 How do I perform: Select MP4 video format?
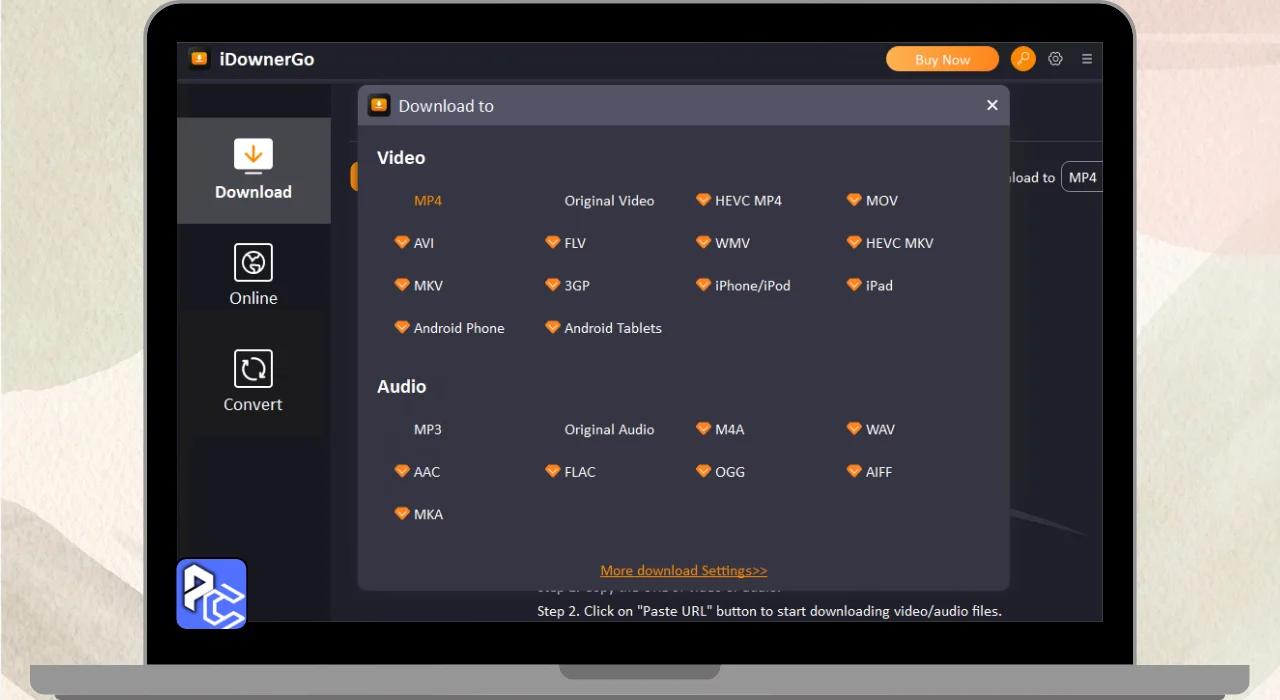[x=428, y=201]
